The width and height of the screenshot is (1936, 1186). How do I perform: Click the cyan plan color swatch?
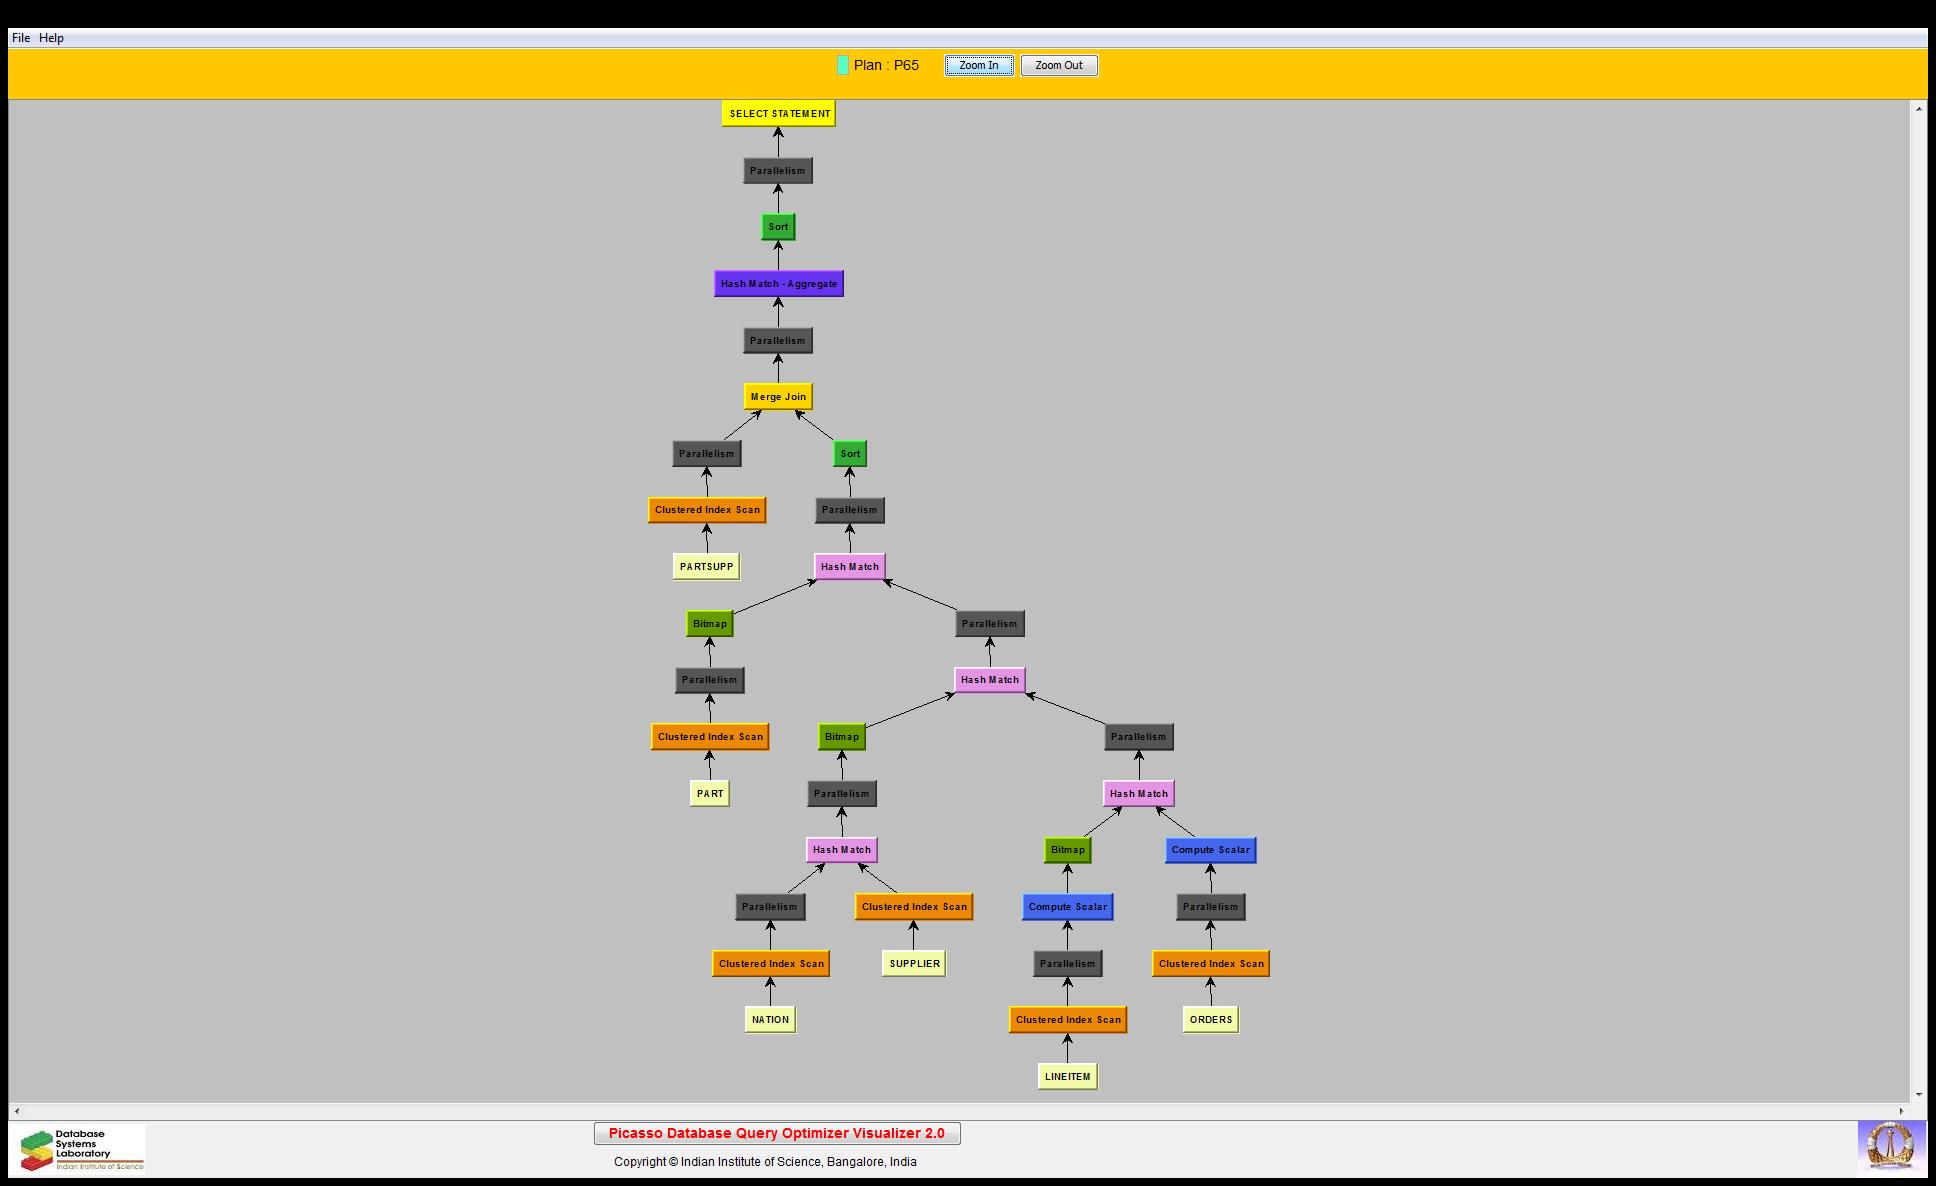(843, 65)
